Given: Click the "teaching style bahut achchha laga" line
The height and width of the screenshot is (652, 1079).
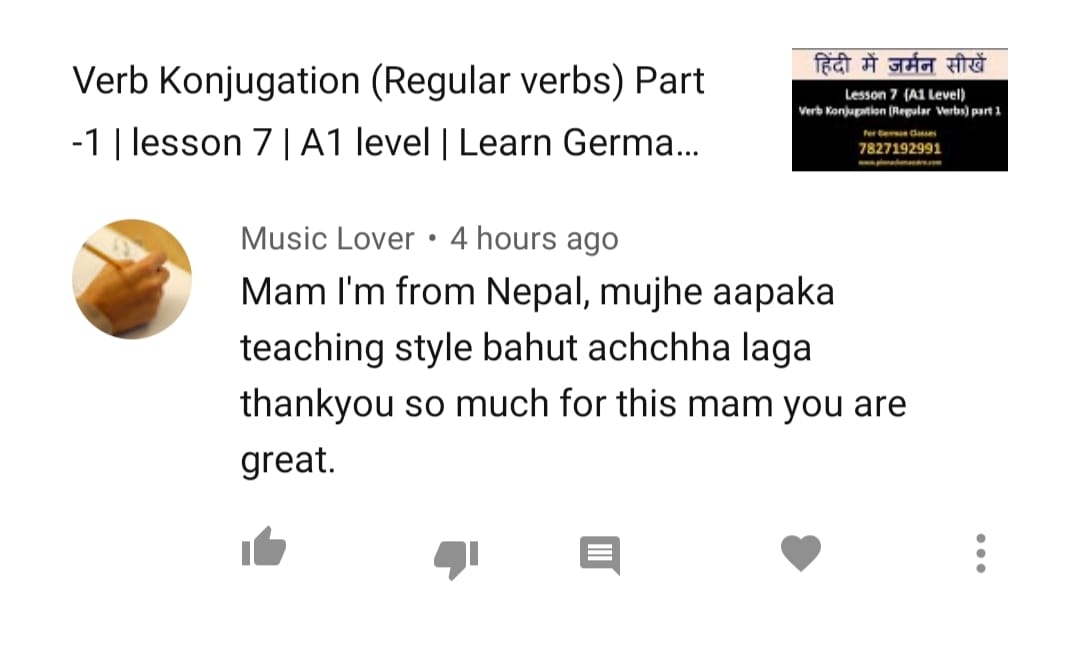Looking at the screenshot, I should pos(526,348).
